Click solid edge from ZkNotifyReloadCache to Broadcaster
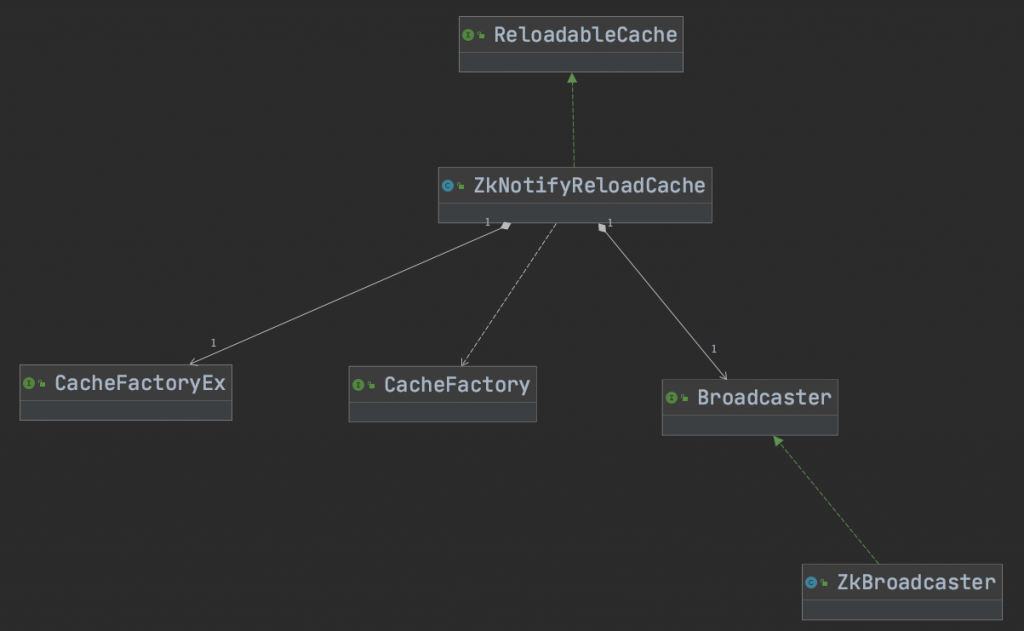Screen dimensions: 1024x631 [x=663, y=301]
